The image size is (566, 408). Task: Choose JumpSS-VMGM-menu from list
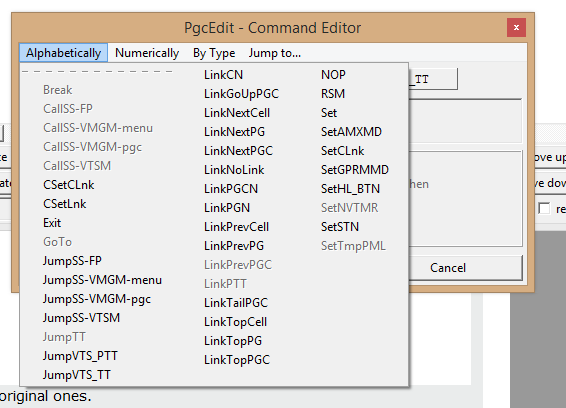(102, 280)
